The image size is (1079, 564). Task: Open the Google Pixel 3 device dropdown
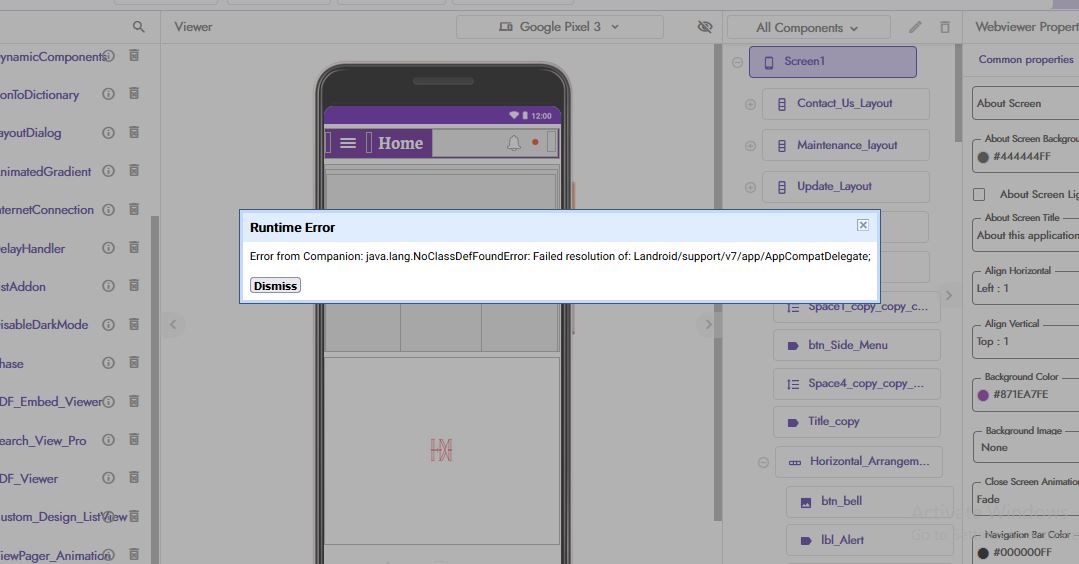560,27
